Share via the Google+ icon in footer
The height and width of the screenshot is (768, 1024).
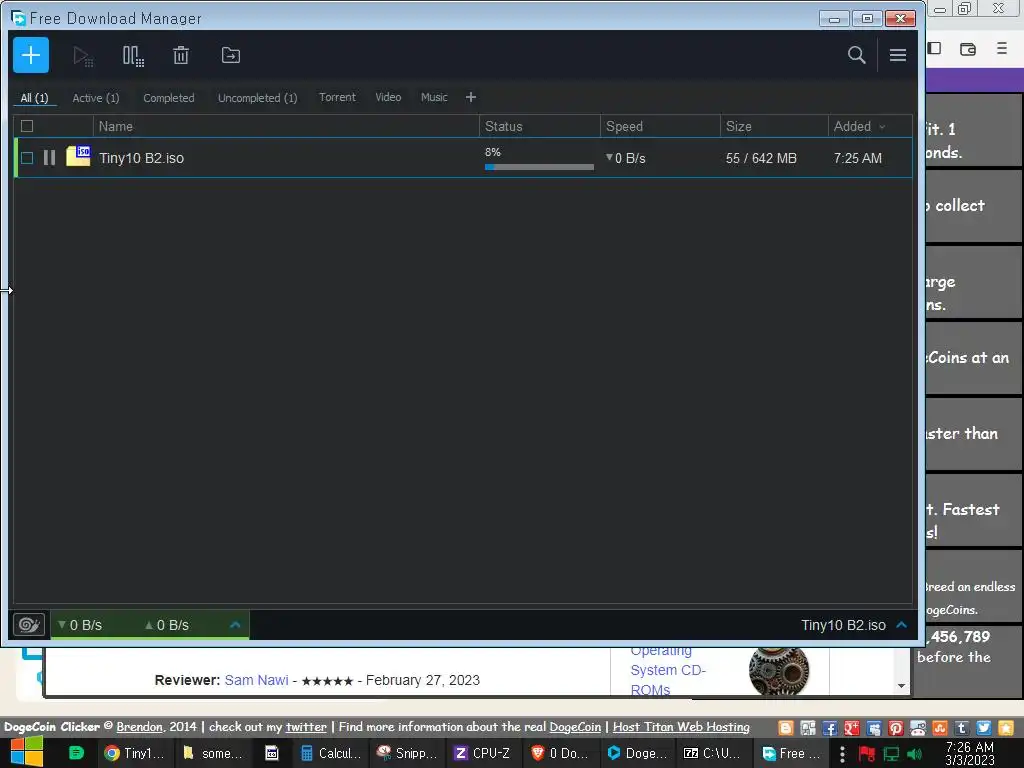click(852, 728)
